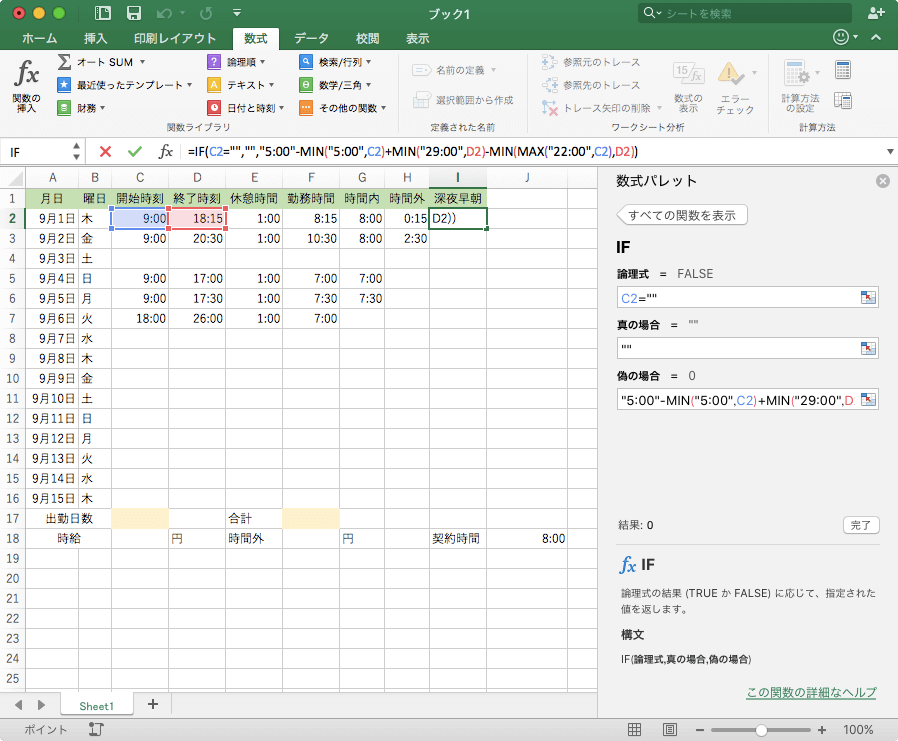This screenshot has height=741, width=898.
Task: Click the Recently Used star icon
Action: pyautogui.click(x=64, y=85)
